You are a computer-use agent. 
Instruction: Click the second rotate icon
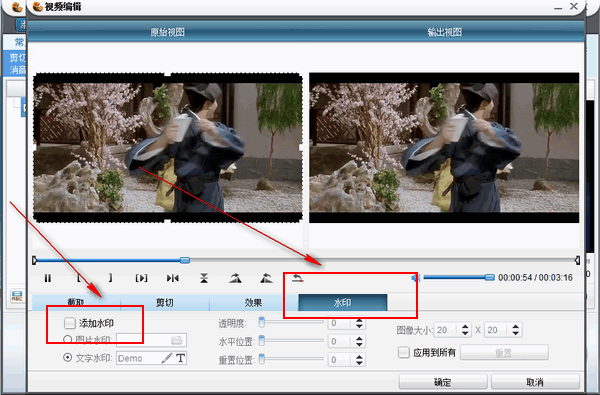coord(266,278)
